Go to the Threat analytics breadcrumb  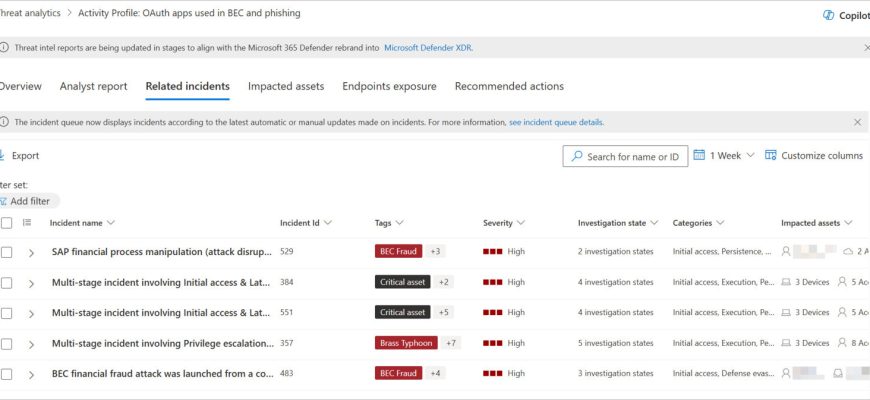pyautogui.click(x=30, y=13)
